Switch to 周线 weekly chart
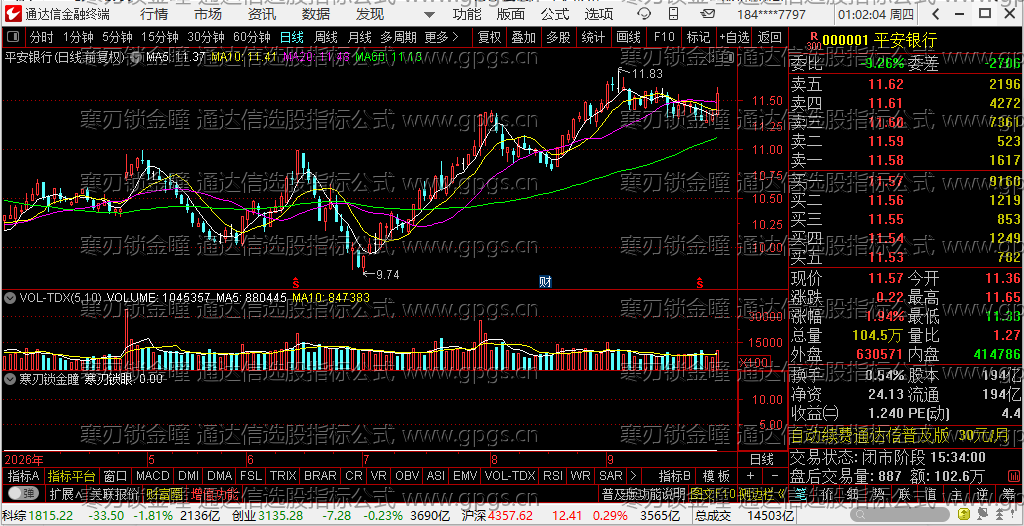 point(326,37)
